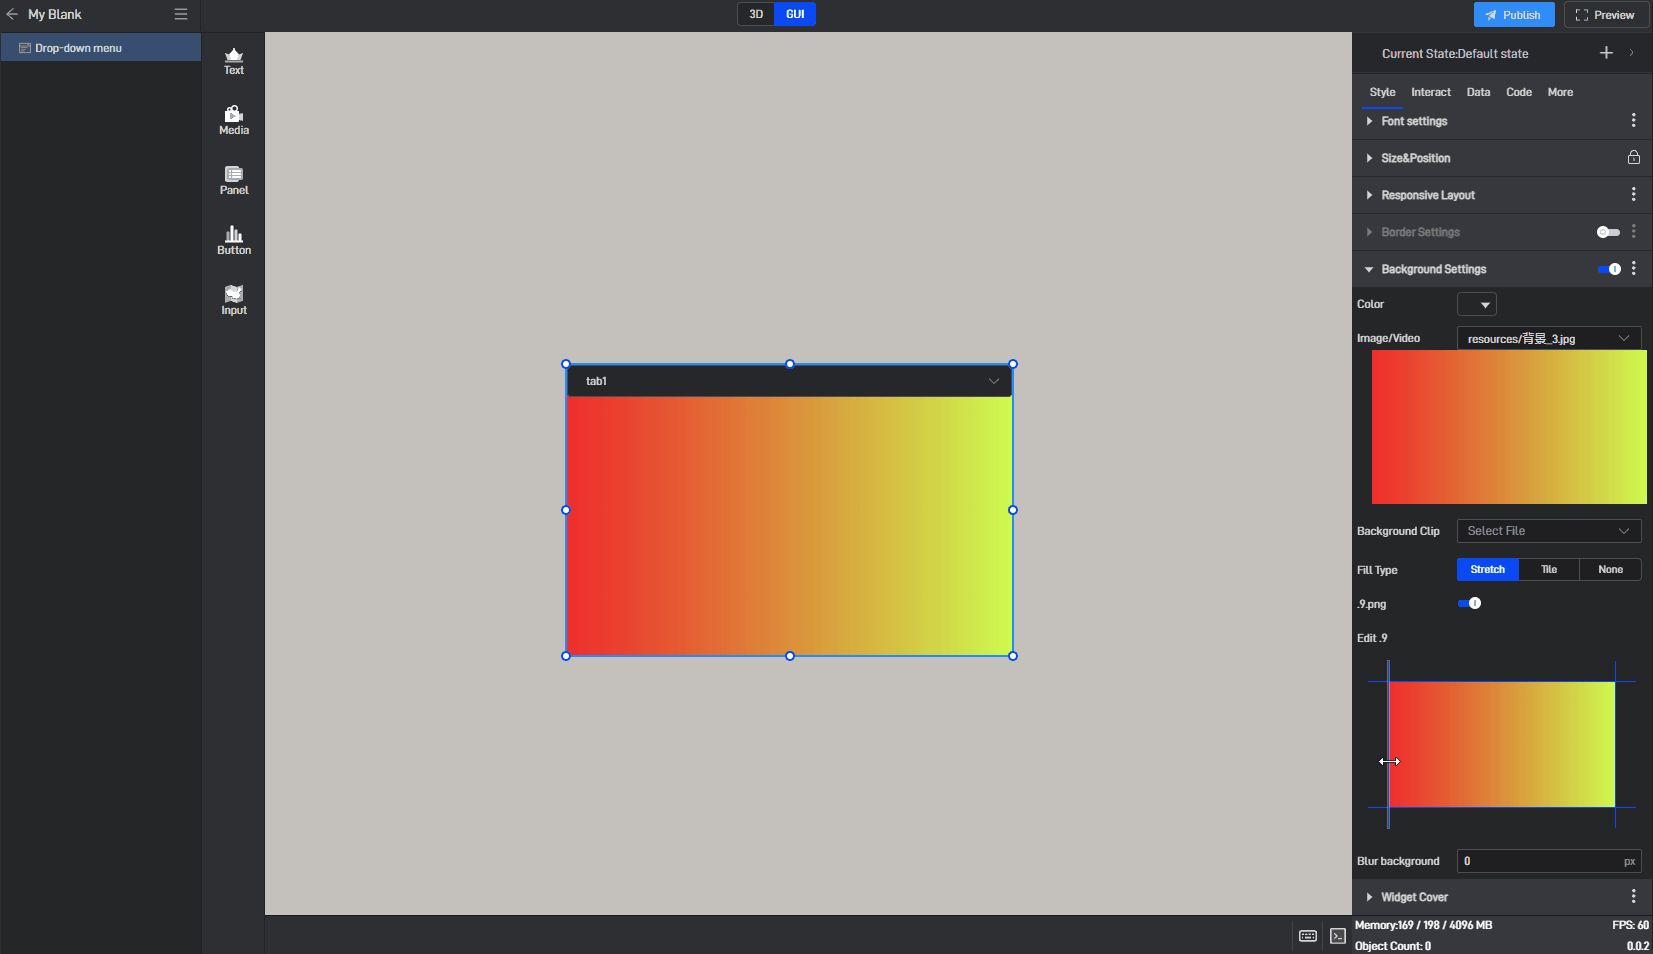This screenshot has height=954, width=1653.
Task: Open the Image/Video file dropdown
Action: click(1548, 339)
